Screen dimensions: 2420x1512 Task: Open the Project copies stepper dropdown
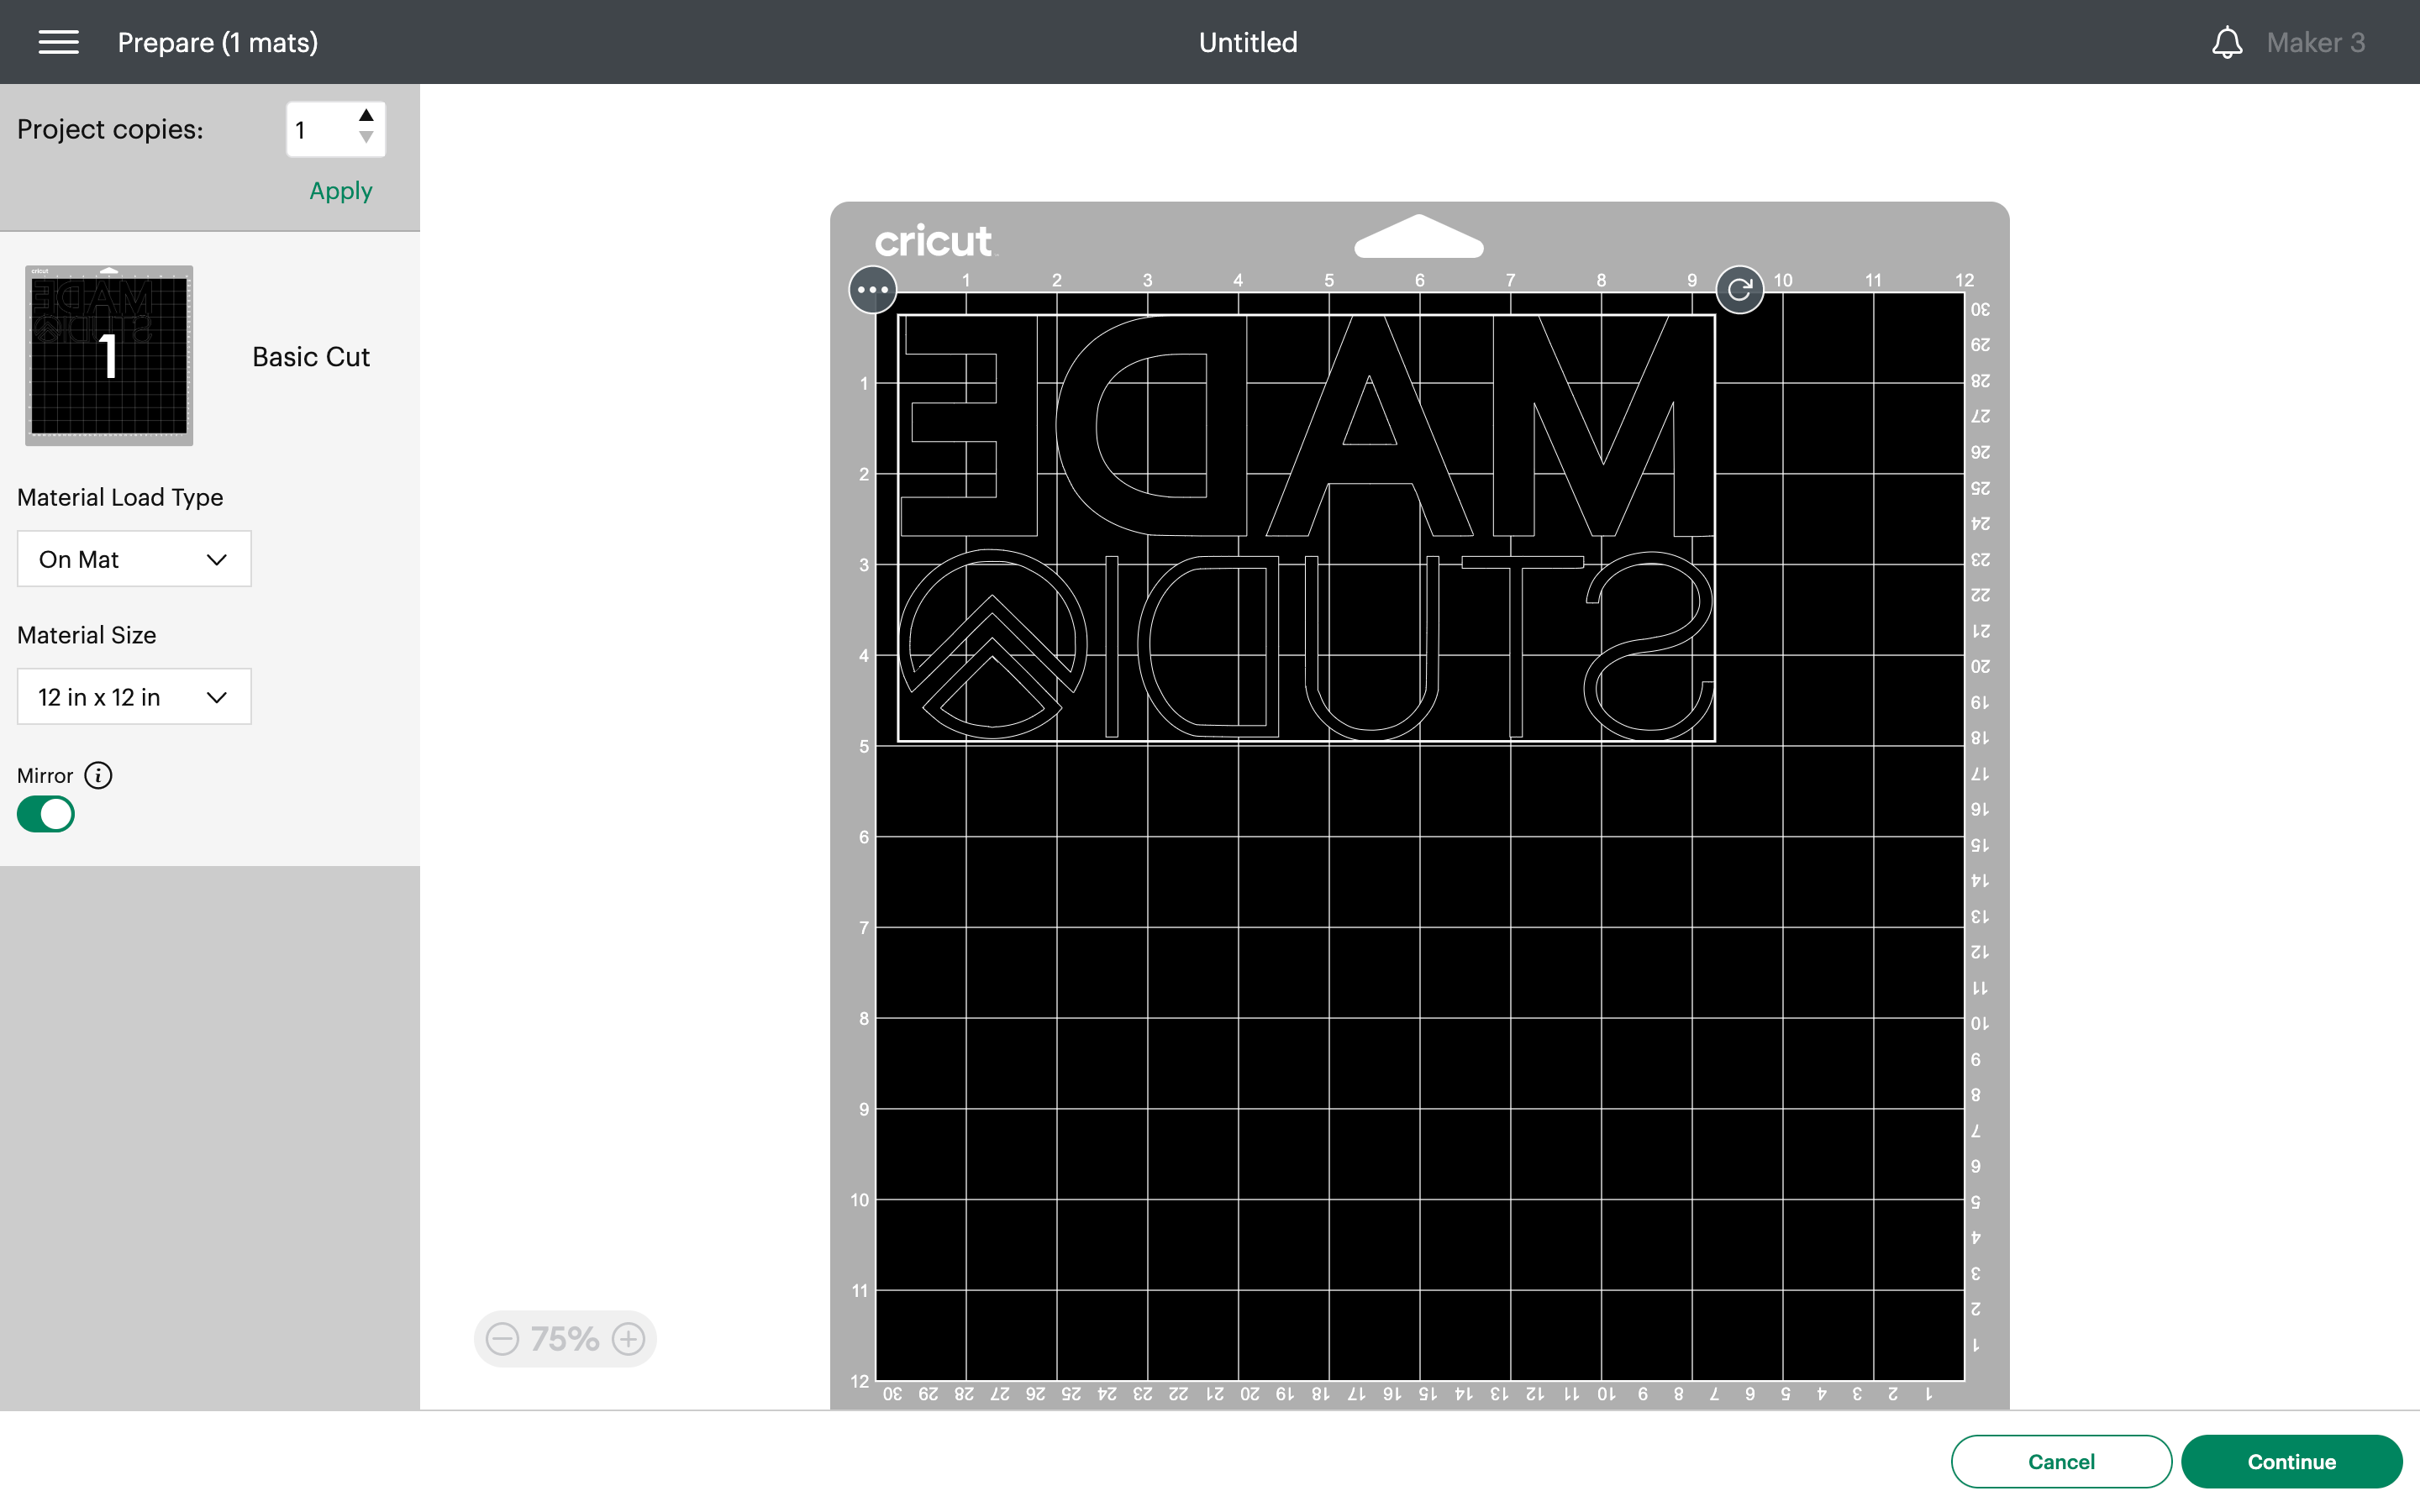(x=367, y=131)
